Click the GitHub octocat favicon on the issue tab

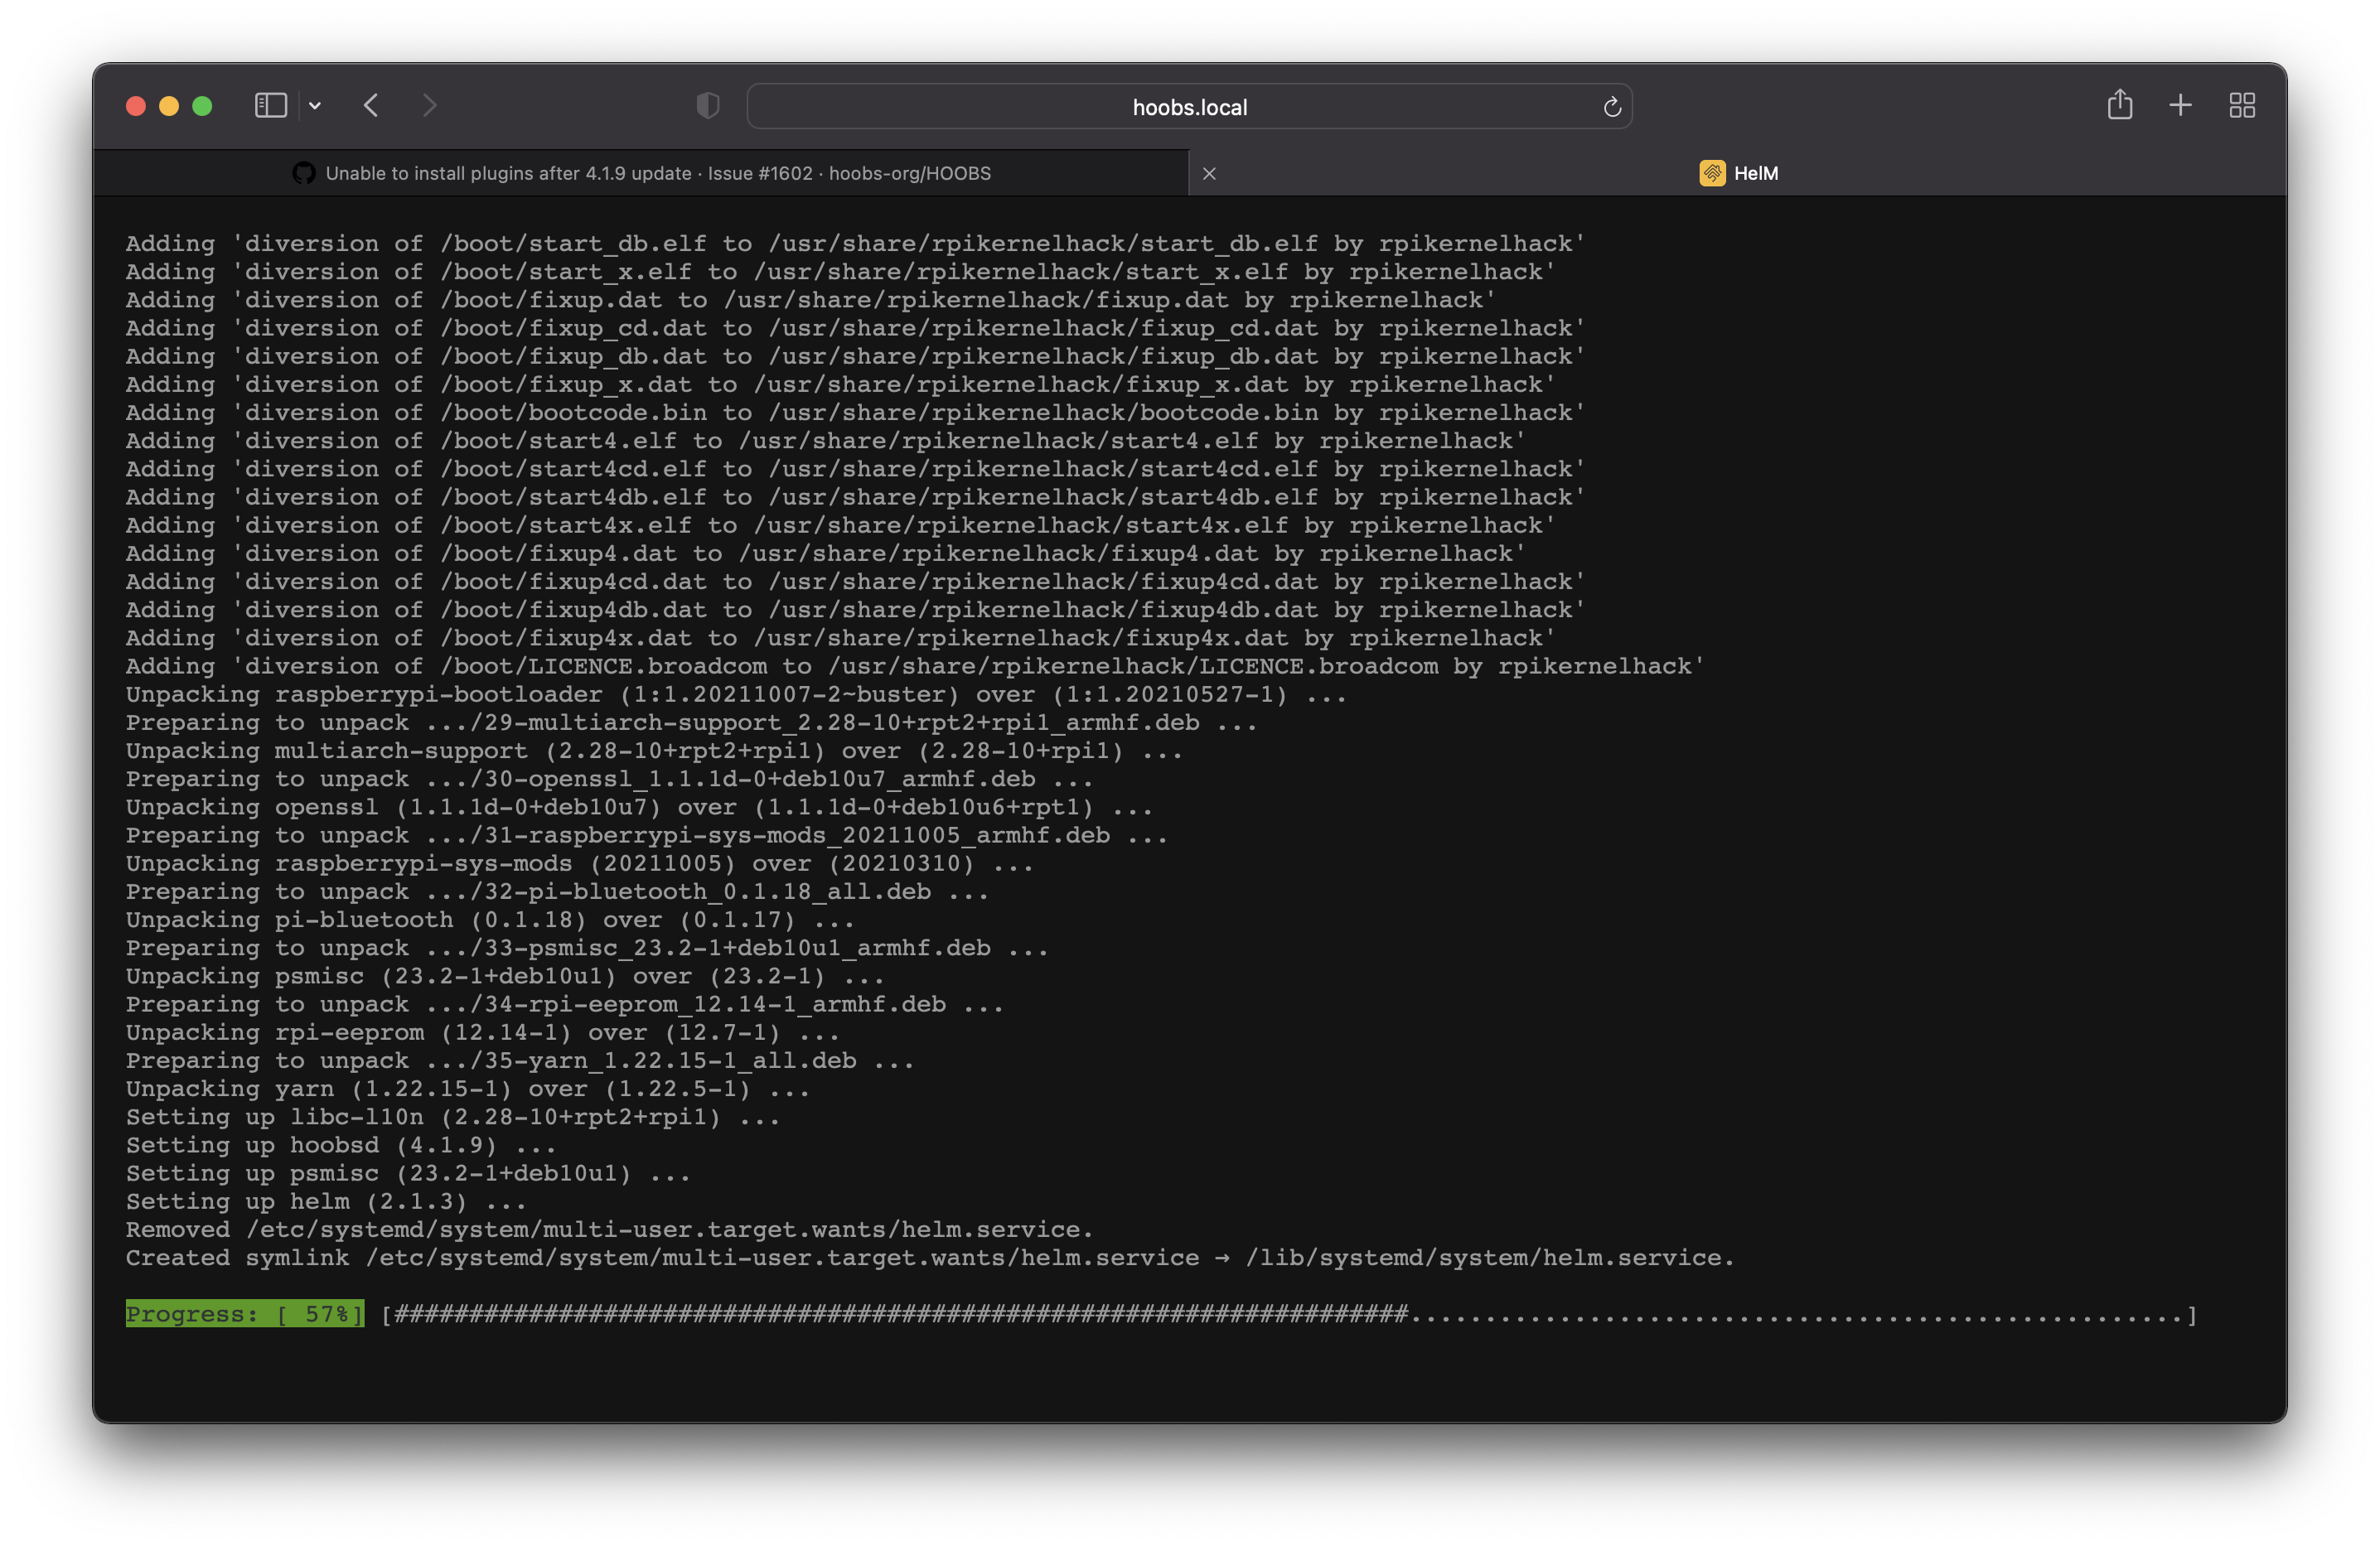[303, 172]
